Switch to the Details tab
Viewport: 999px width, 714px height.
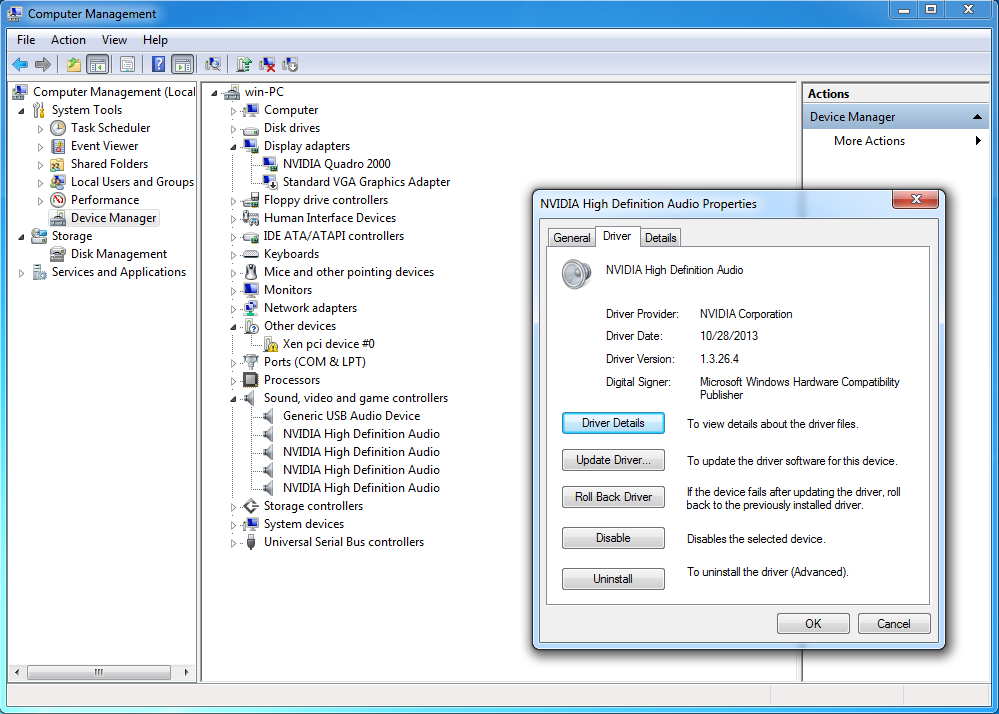661,238
